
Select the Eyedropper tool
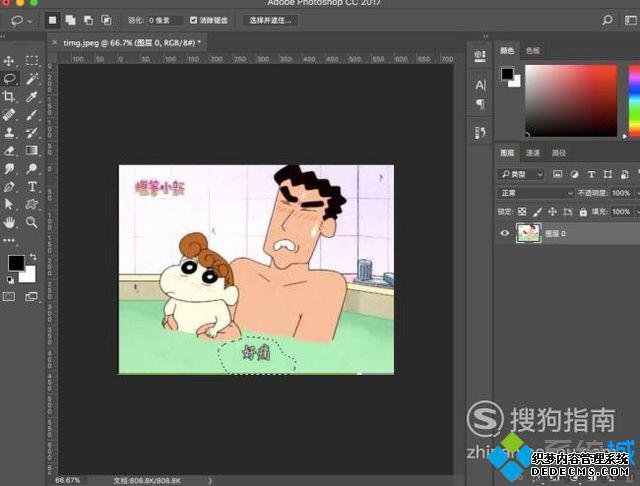[32, 97]
